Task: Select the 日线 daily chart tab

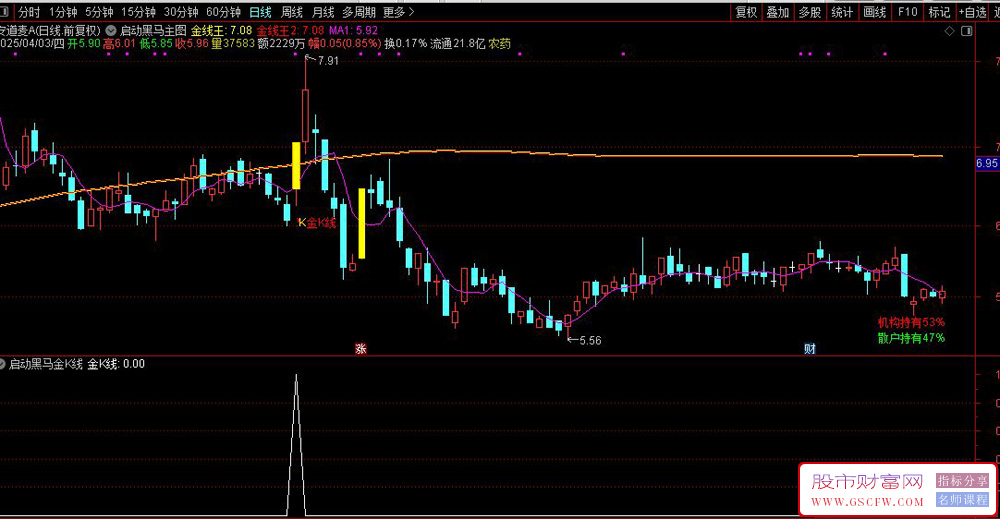Action: tap(260, 12)
